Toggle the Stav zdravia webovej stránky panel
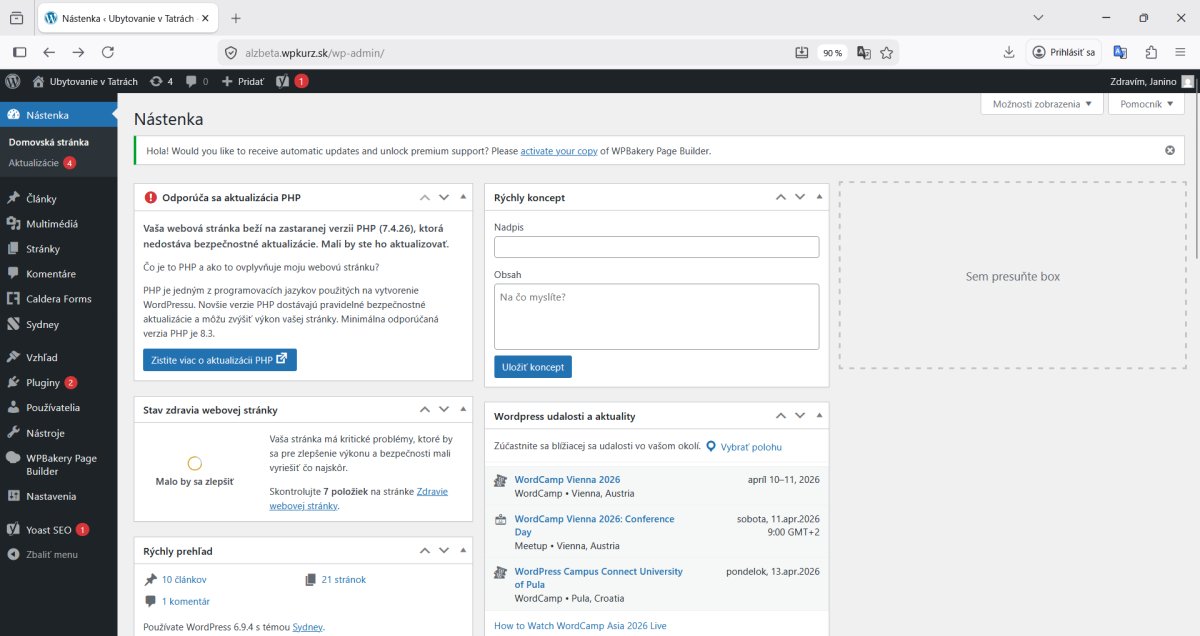The height and width of the screenshot is (636, 1200). pos(463,409)
